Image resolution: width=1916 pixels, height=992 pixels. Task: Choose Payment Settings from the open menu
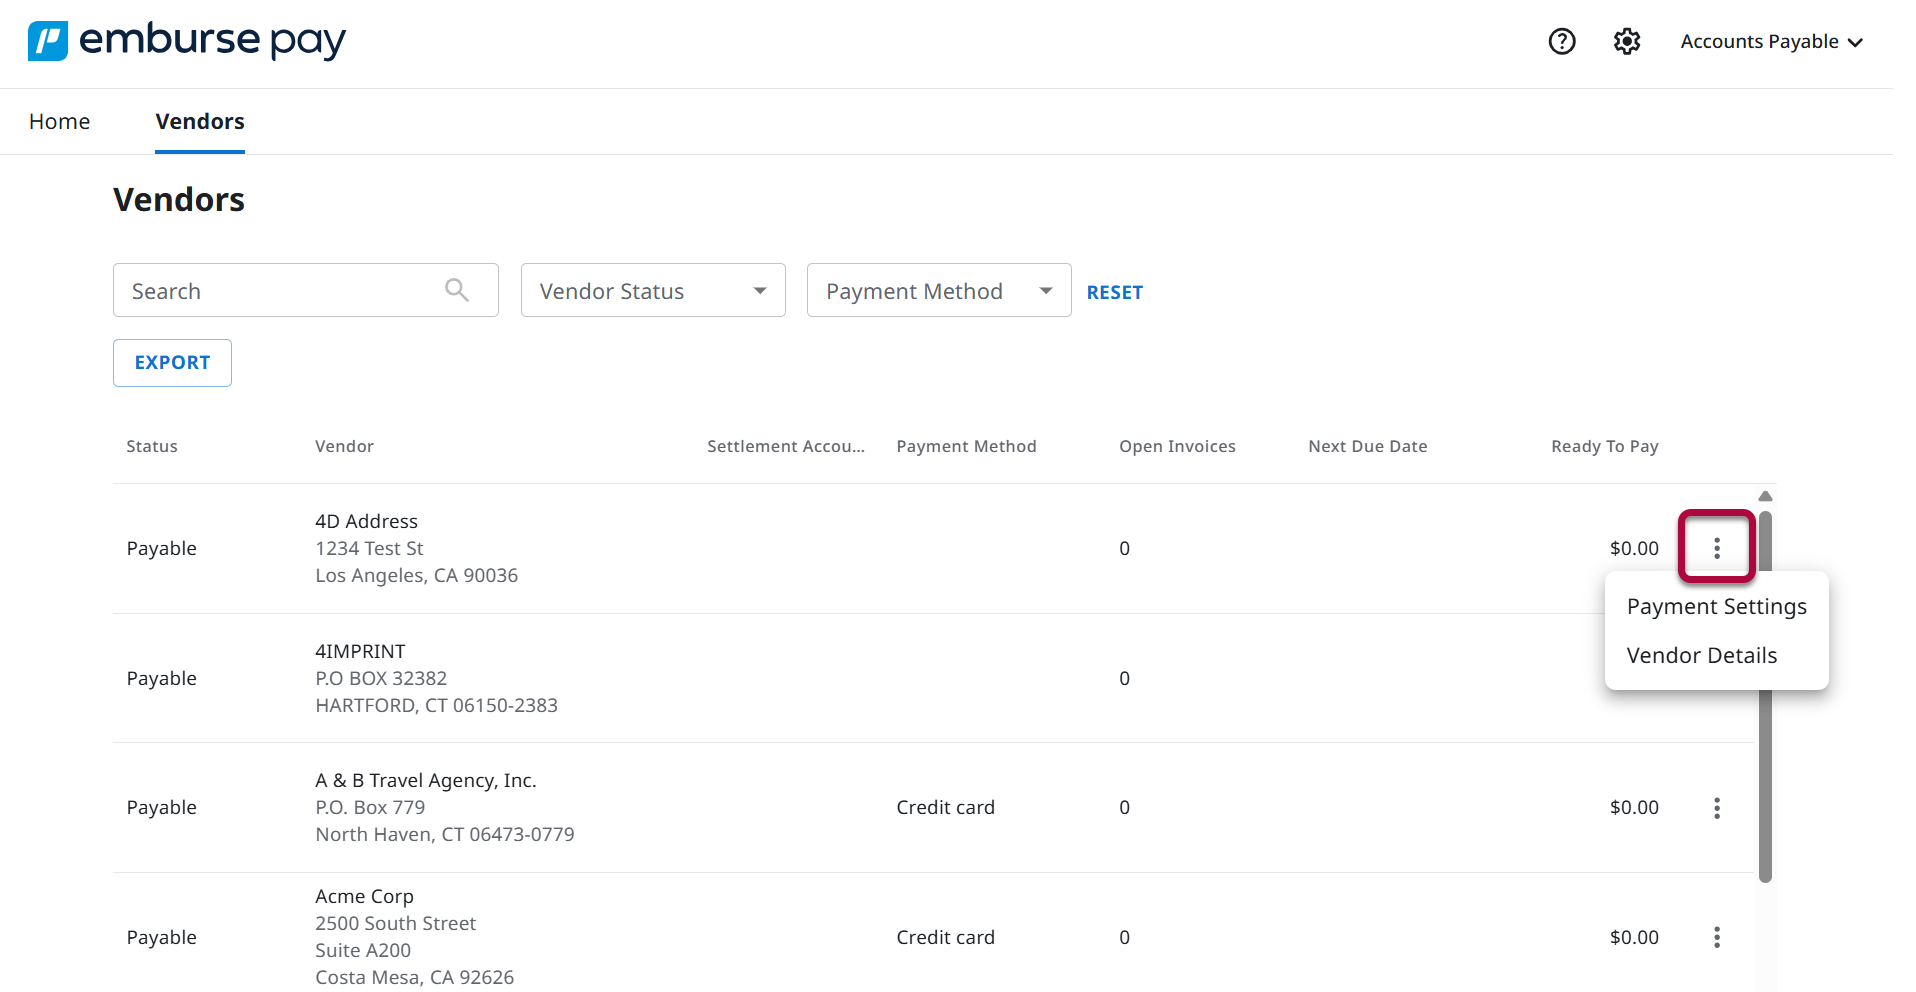coord(1716,606)
